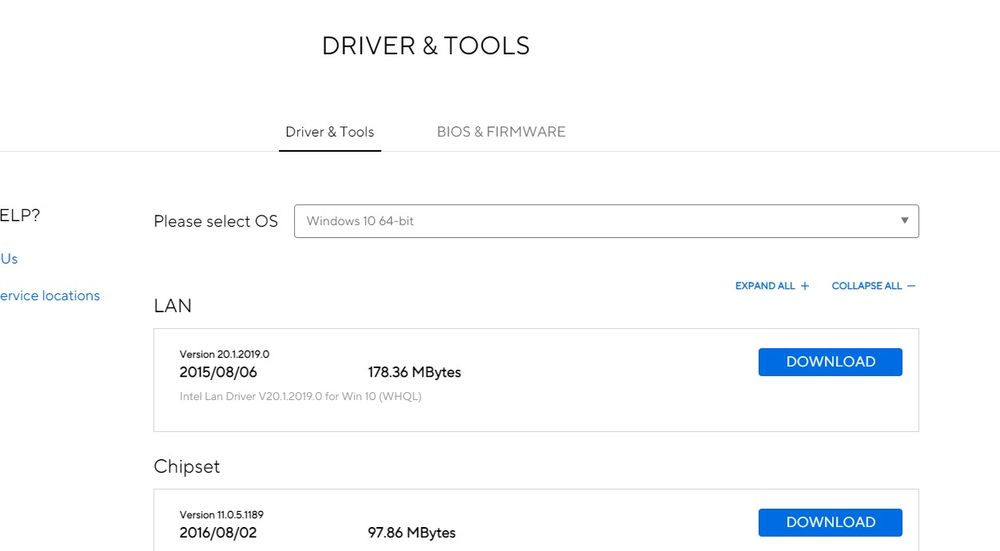1000x551 pixels.
Task: Click the EXPAND ALL text
Action: click(765, 286)
